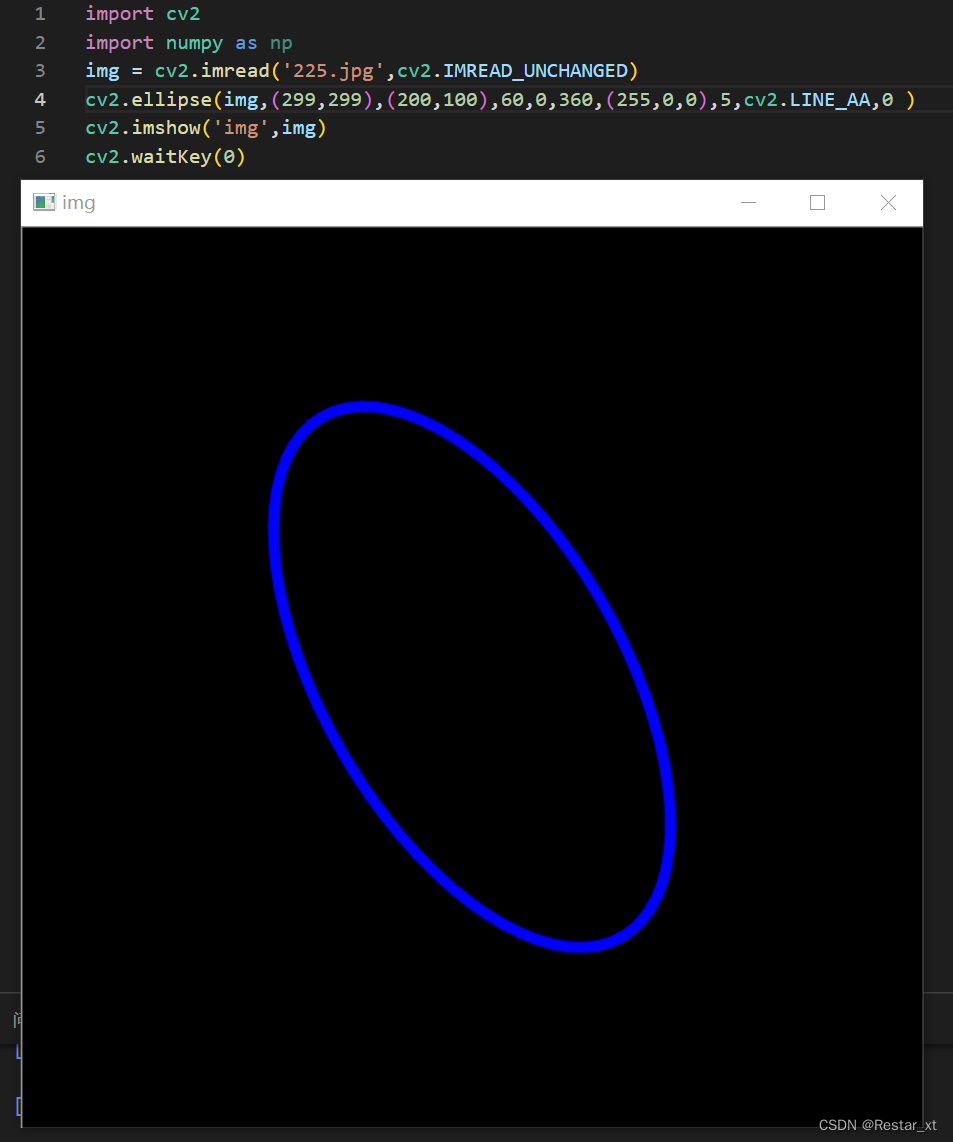Click 'cv2.ellipse' on line 4
The height and width of the screenshot is (1142, 953).
click(149, 100)
